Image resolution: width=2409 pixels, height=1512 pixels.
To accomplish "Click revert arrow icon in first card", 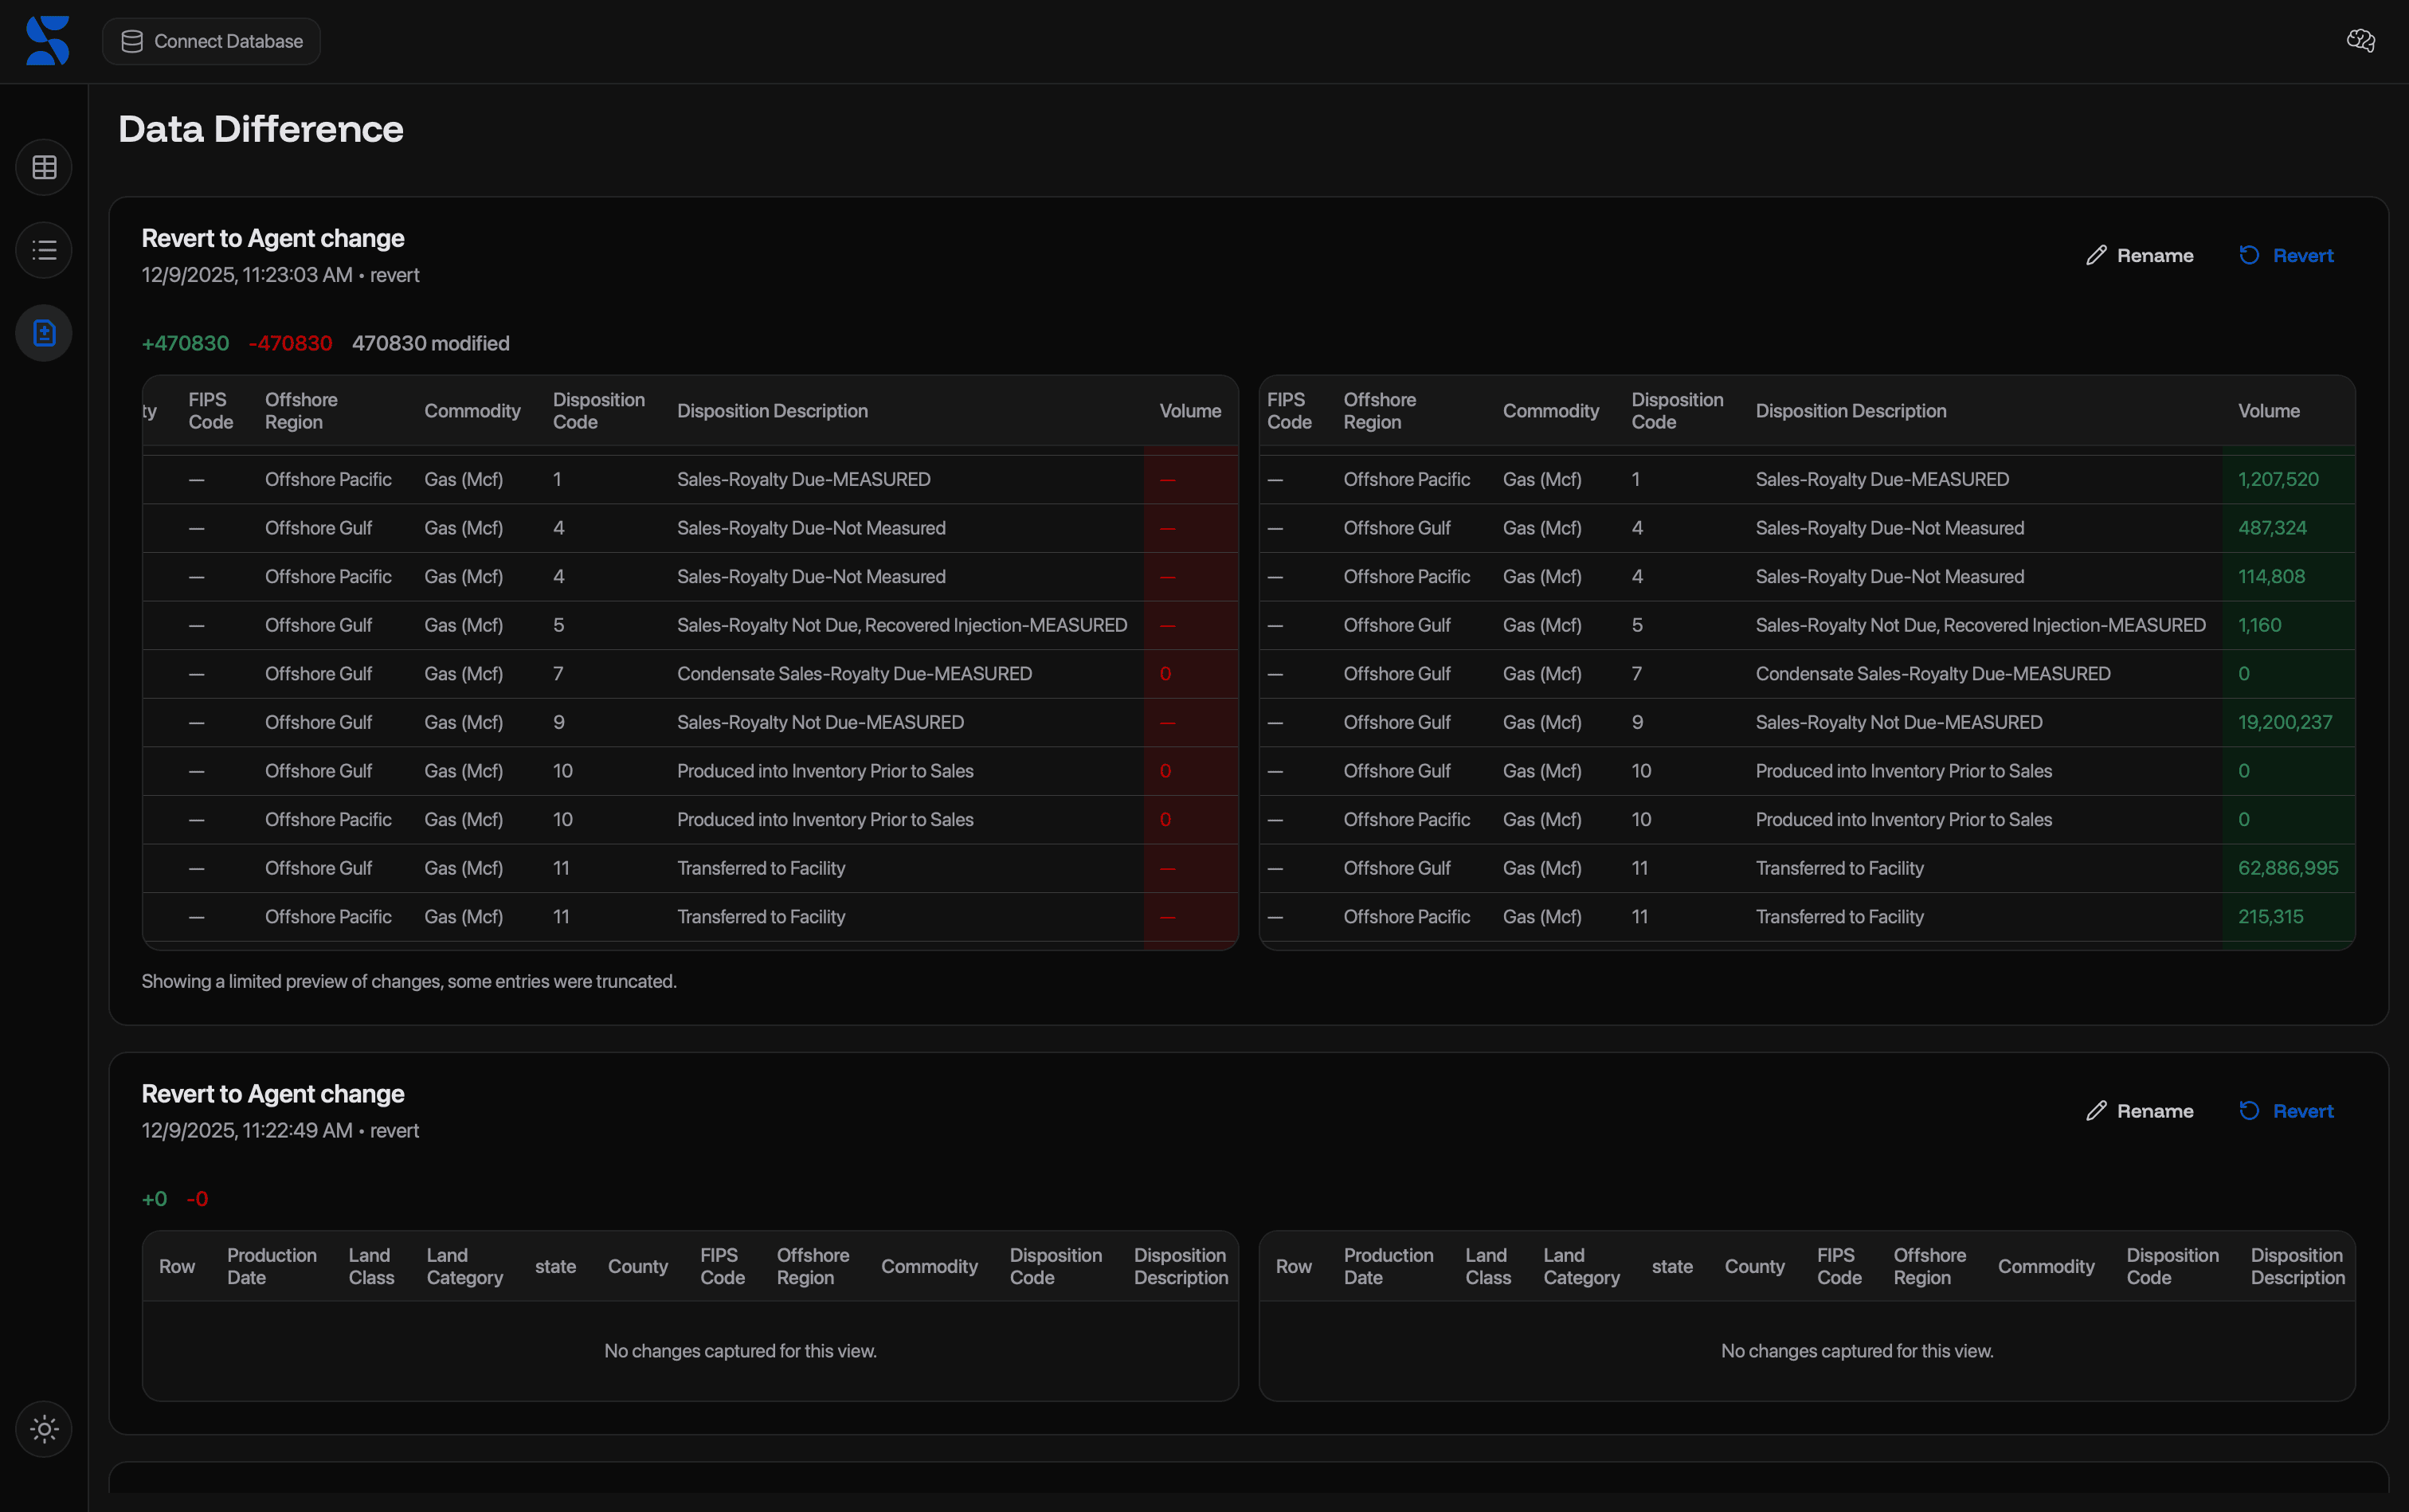I will 2249,256.
